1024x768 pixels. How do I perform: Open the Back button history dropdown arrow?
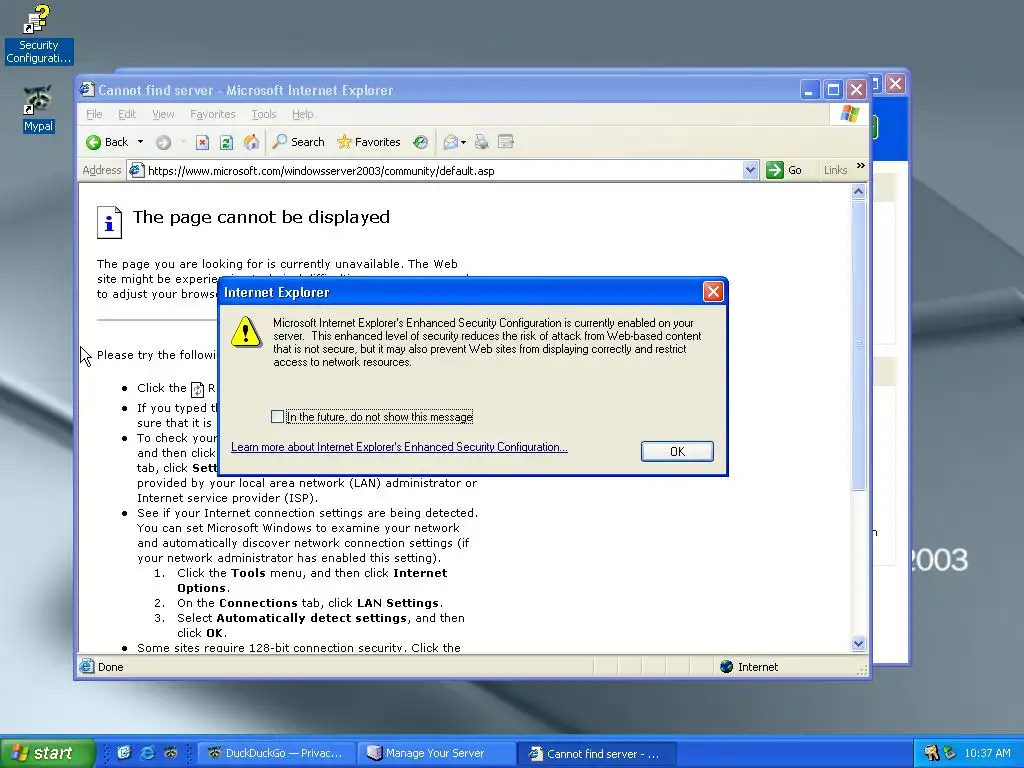(x=140, y=142)
